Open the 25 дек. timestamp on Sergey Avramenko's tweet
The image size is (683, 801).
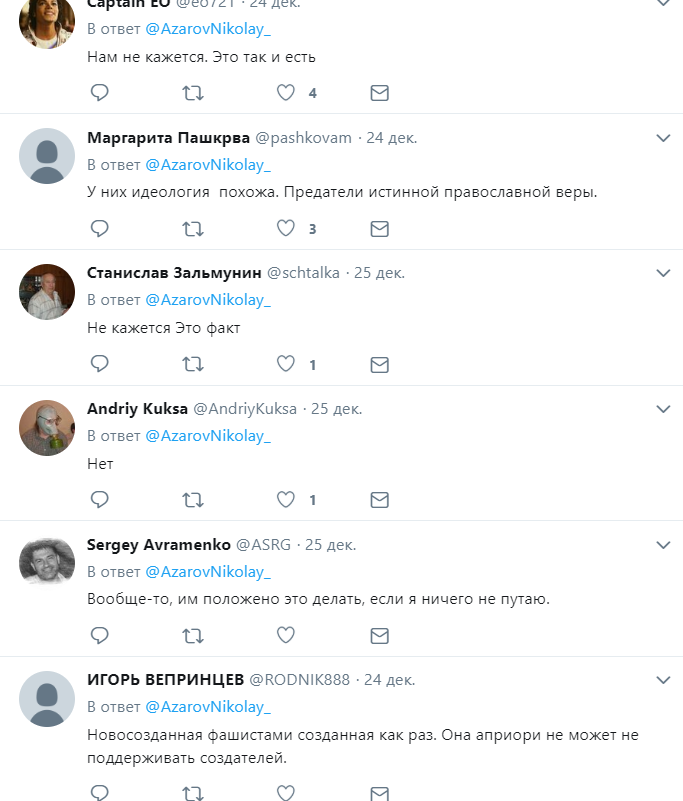331,545
